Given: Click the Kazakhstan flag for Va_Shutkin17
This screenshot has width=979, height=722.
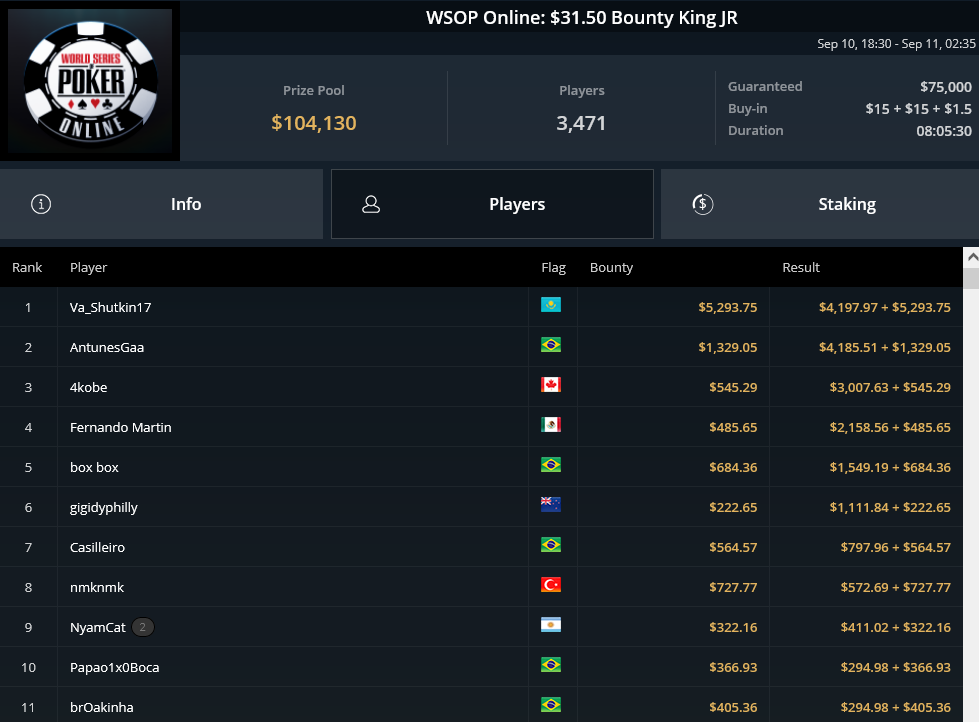Looking at the screenshot, I should 551,305.
